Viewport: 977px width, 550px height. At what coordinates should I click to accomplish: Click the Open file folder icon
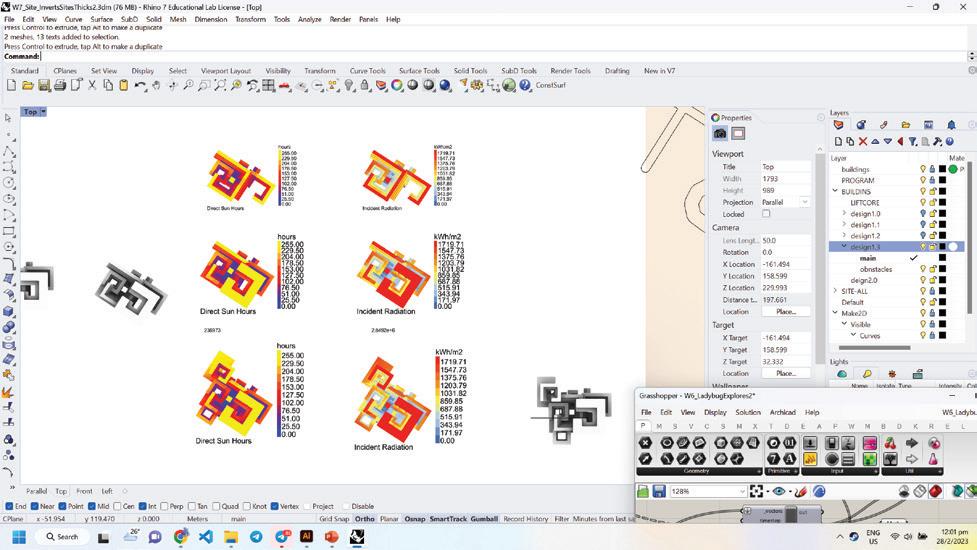point(27,85)
